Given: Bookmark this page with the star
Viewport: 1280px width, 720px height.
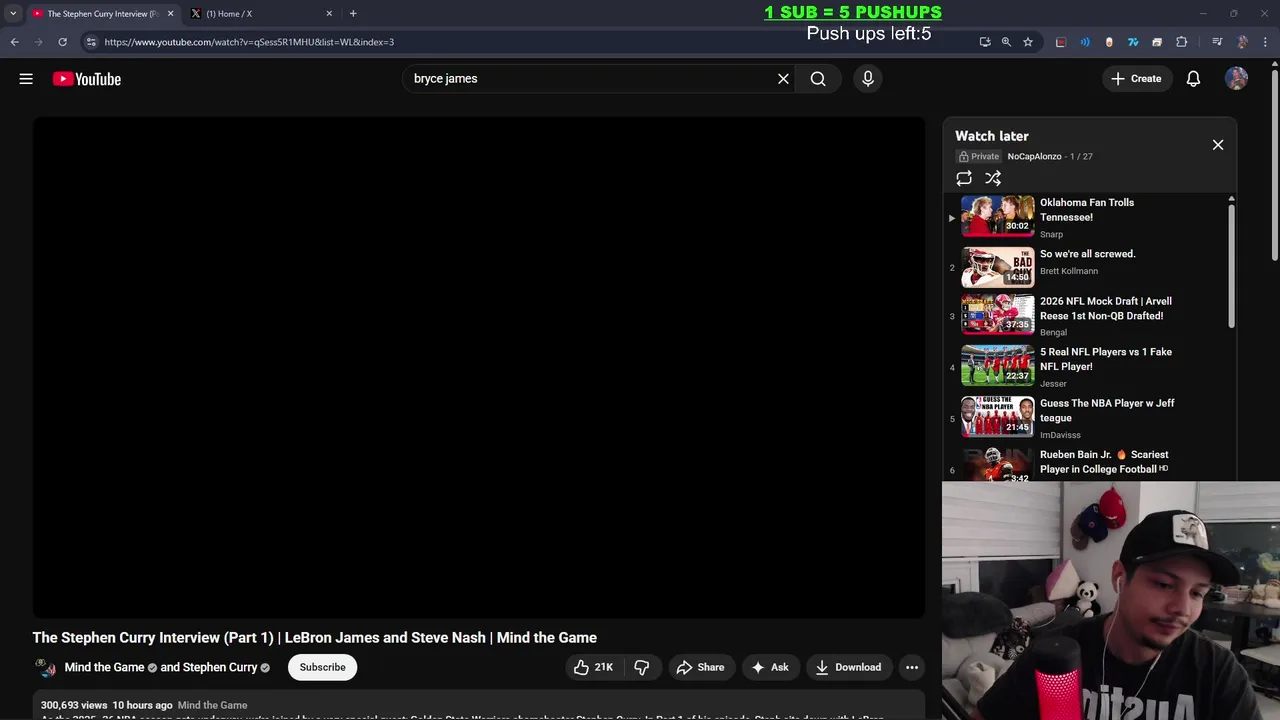Looking at the screenshot, I should [1027, 42].
